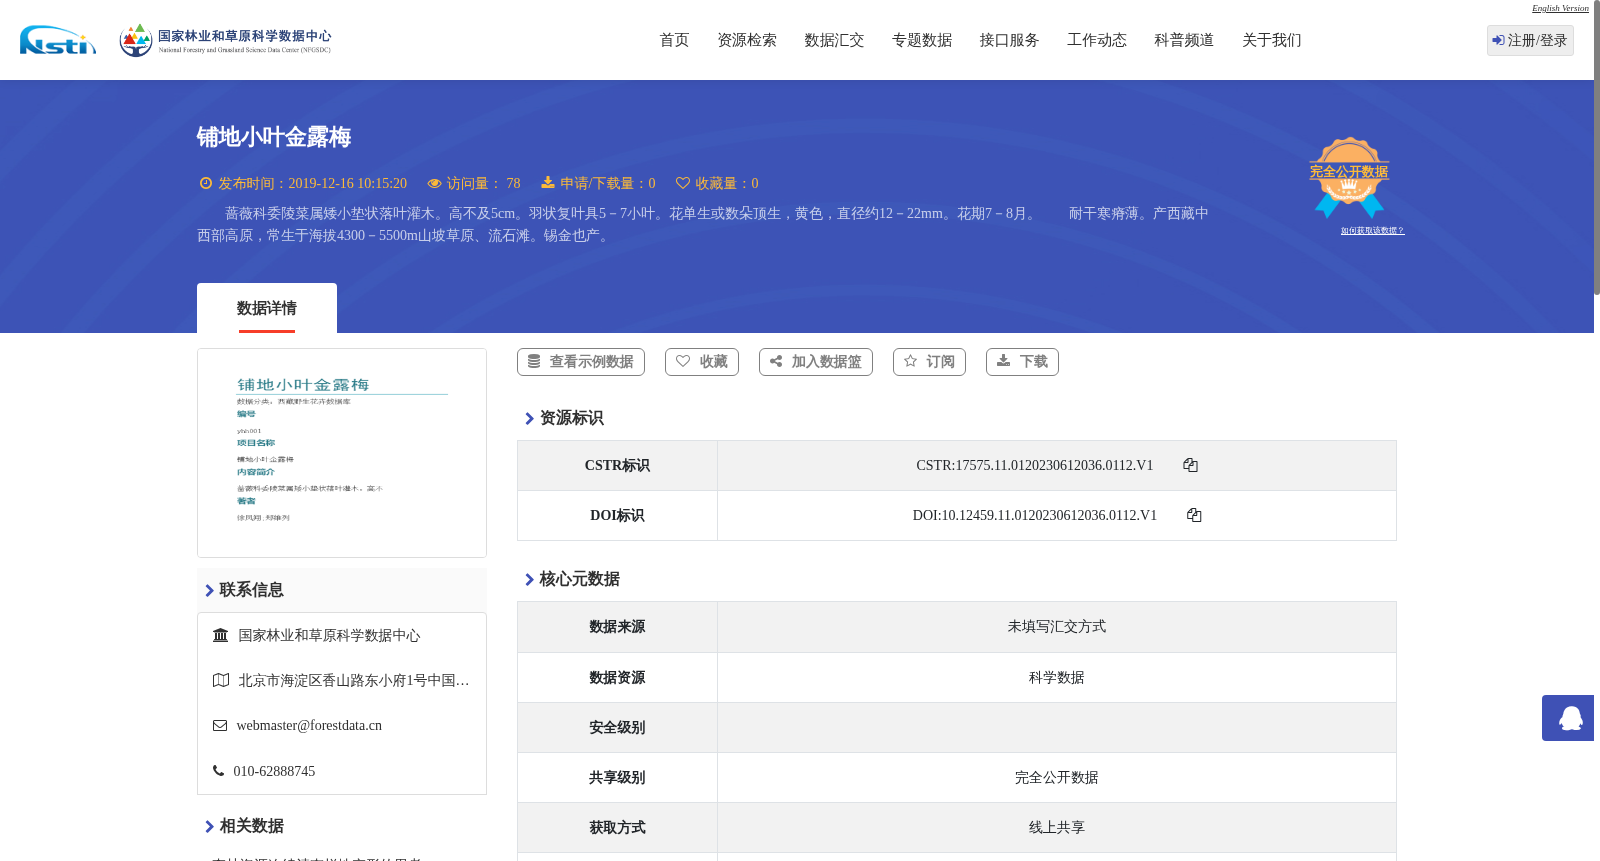This screenshot has width=1600, height=861.
Task: Click the eye icon beside 访问量
Action: coord(434,183)
